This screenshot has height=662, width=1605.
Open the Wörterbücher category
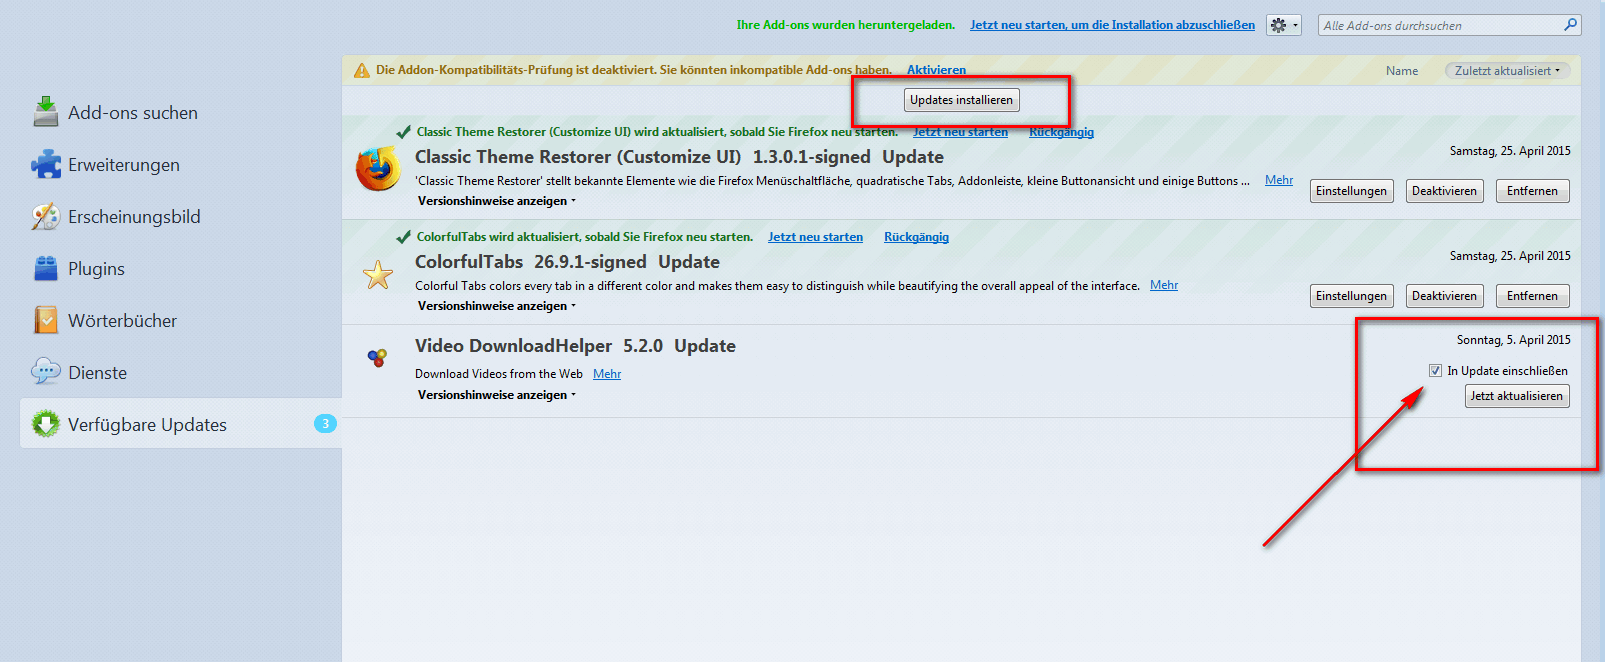(x=181, y=320)
